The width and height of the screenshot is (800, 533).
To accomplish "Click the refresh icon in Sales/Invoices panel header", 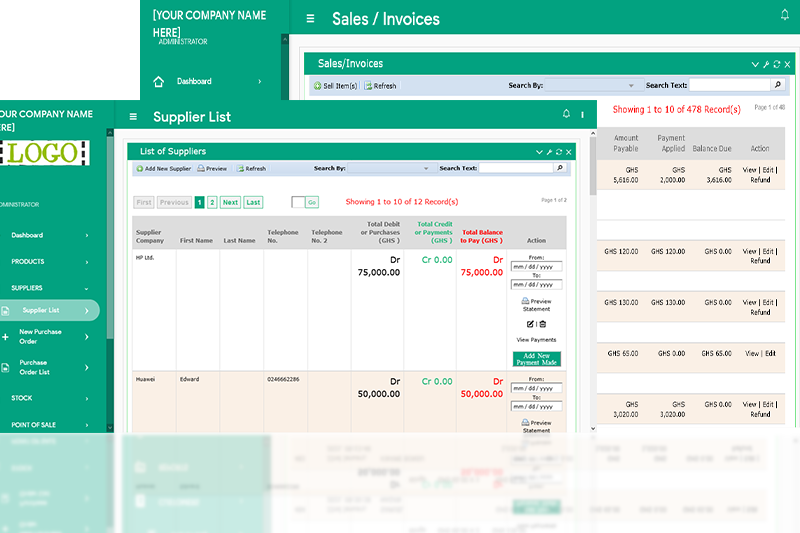I will [x=776, y=64].
